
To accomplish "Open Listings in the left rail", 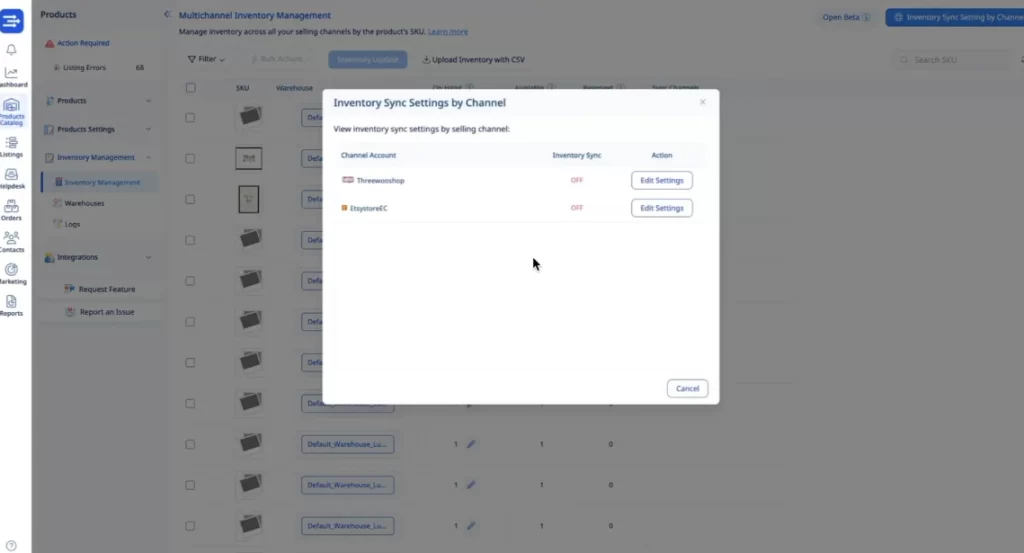I will pyautogui.click(x=12, y=147).
